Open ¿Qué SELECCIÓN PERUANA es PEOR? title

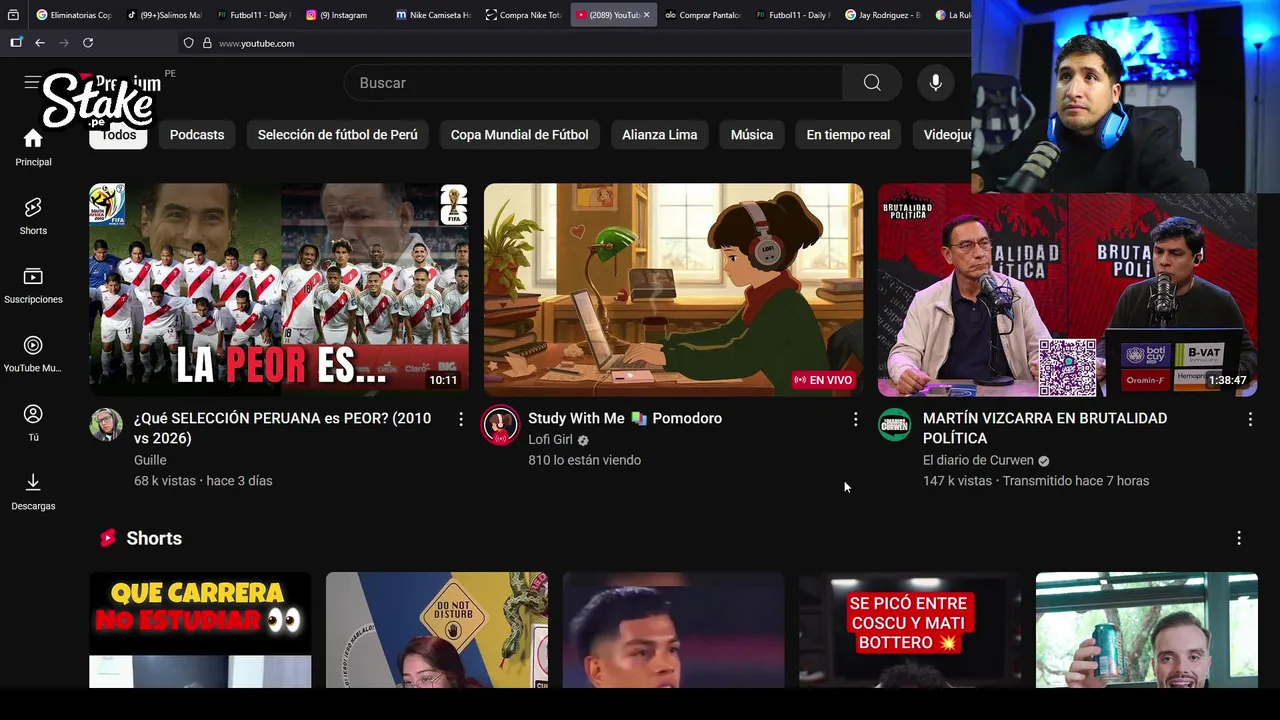pyautogui.click(x=283, y=428)
